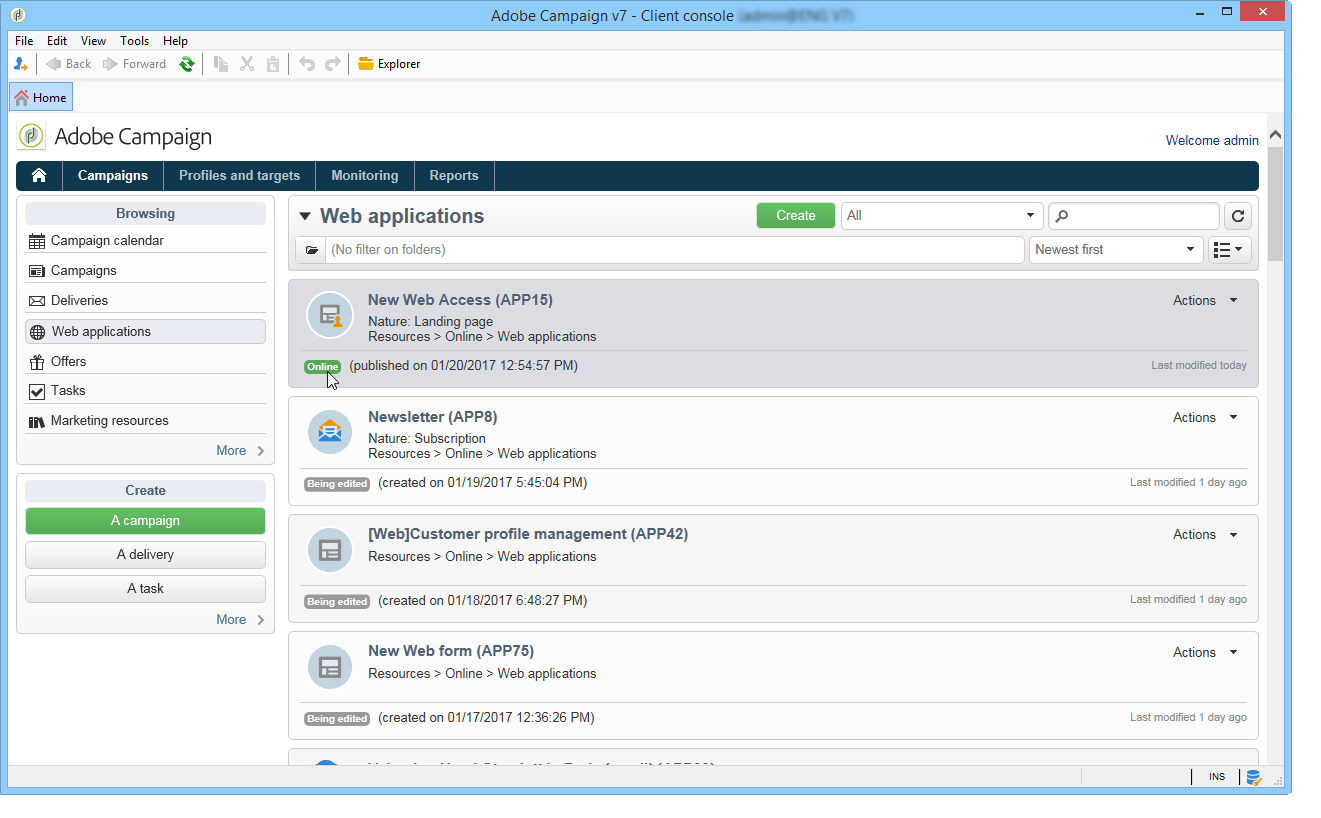Expand More under the Browsing section
The height and width of the screenshot is (818, 1321).
click(x=240, y=451)
